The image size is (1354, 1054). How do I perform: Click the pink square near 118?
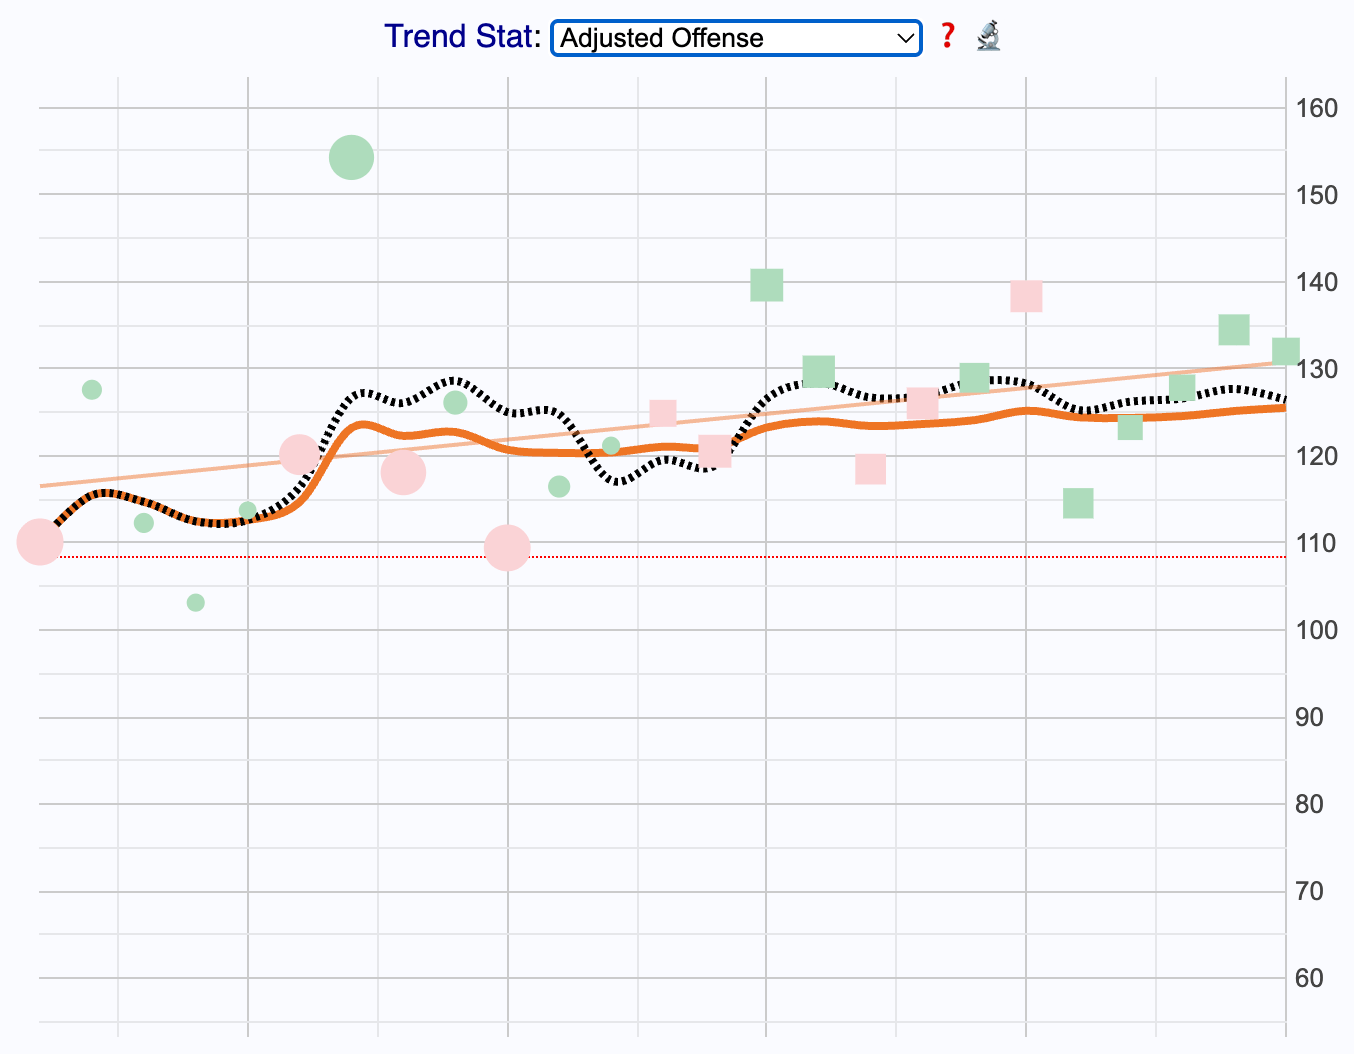pos(870,468)
